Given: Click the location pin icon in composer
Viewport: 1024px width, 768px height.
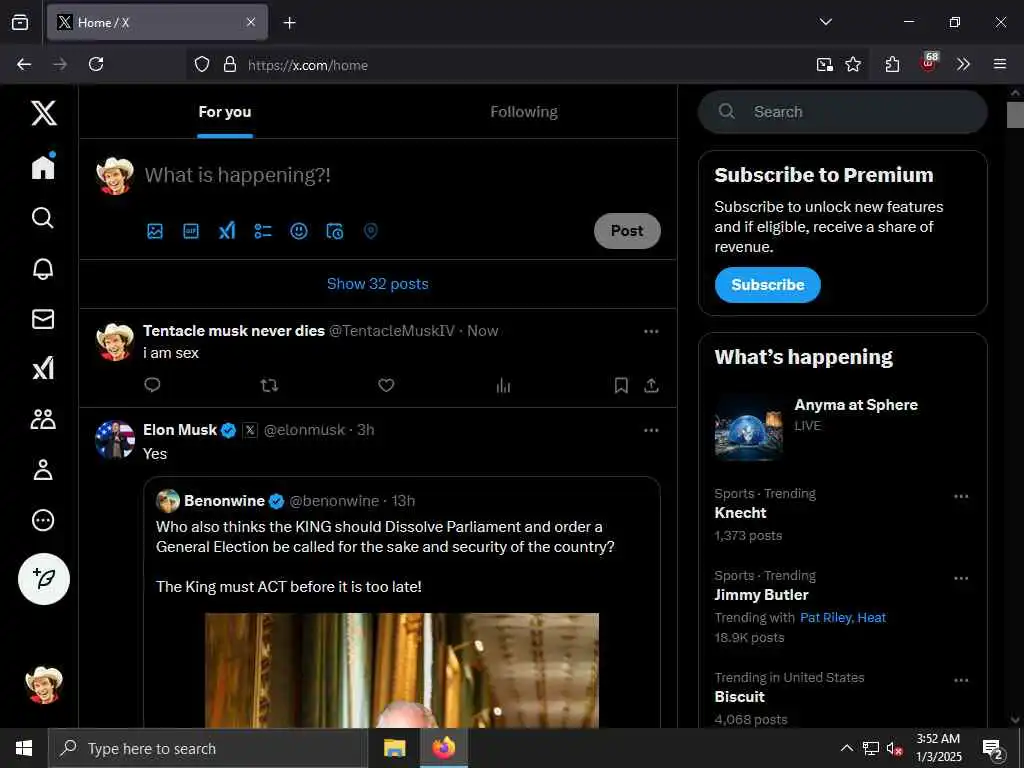Looking at the screenshot, I should (370, 231).
